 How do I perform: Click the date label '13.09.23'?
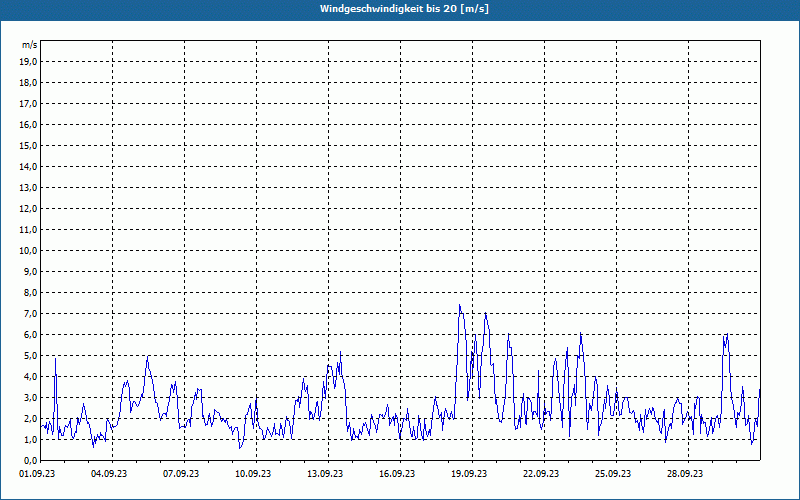(x=324, y=473)
